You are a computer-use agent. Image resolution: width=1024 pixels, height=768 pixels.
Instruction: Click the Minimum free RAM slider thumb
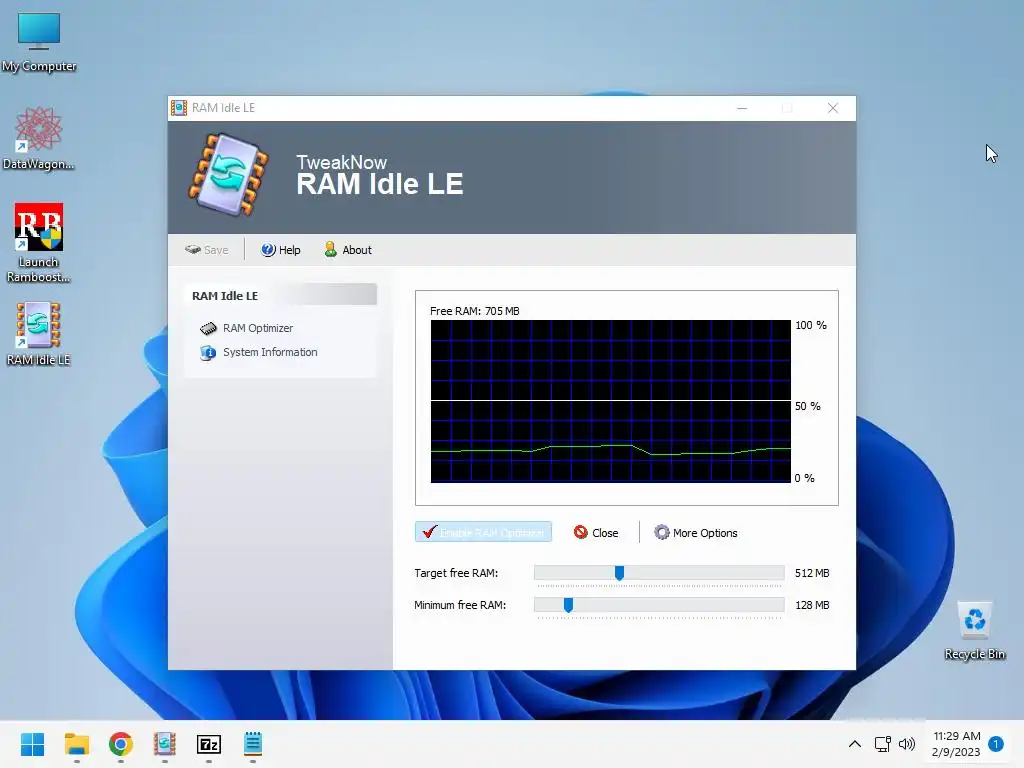568,605
